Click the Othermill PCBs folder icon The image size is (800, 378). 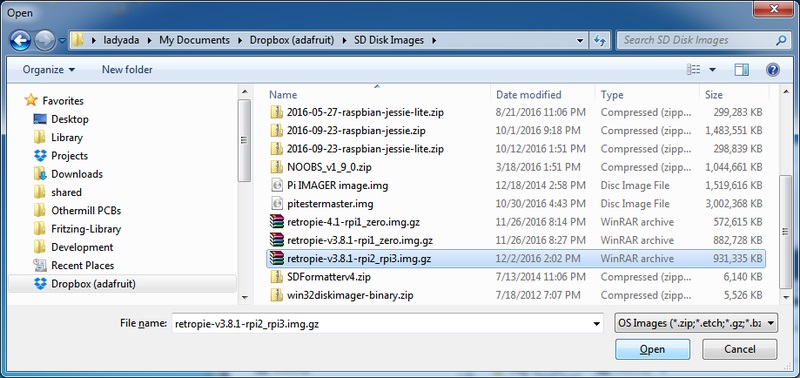coord(40,210)
